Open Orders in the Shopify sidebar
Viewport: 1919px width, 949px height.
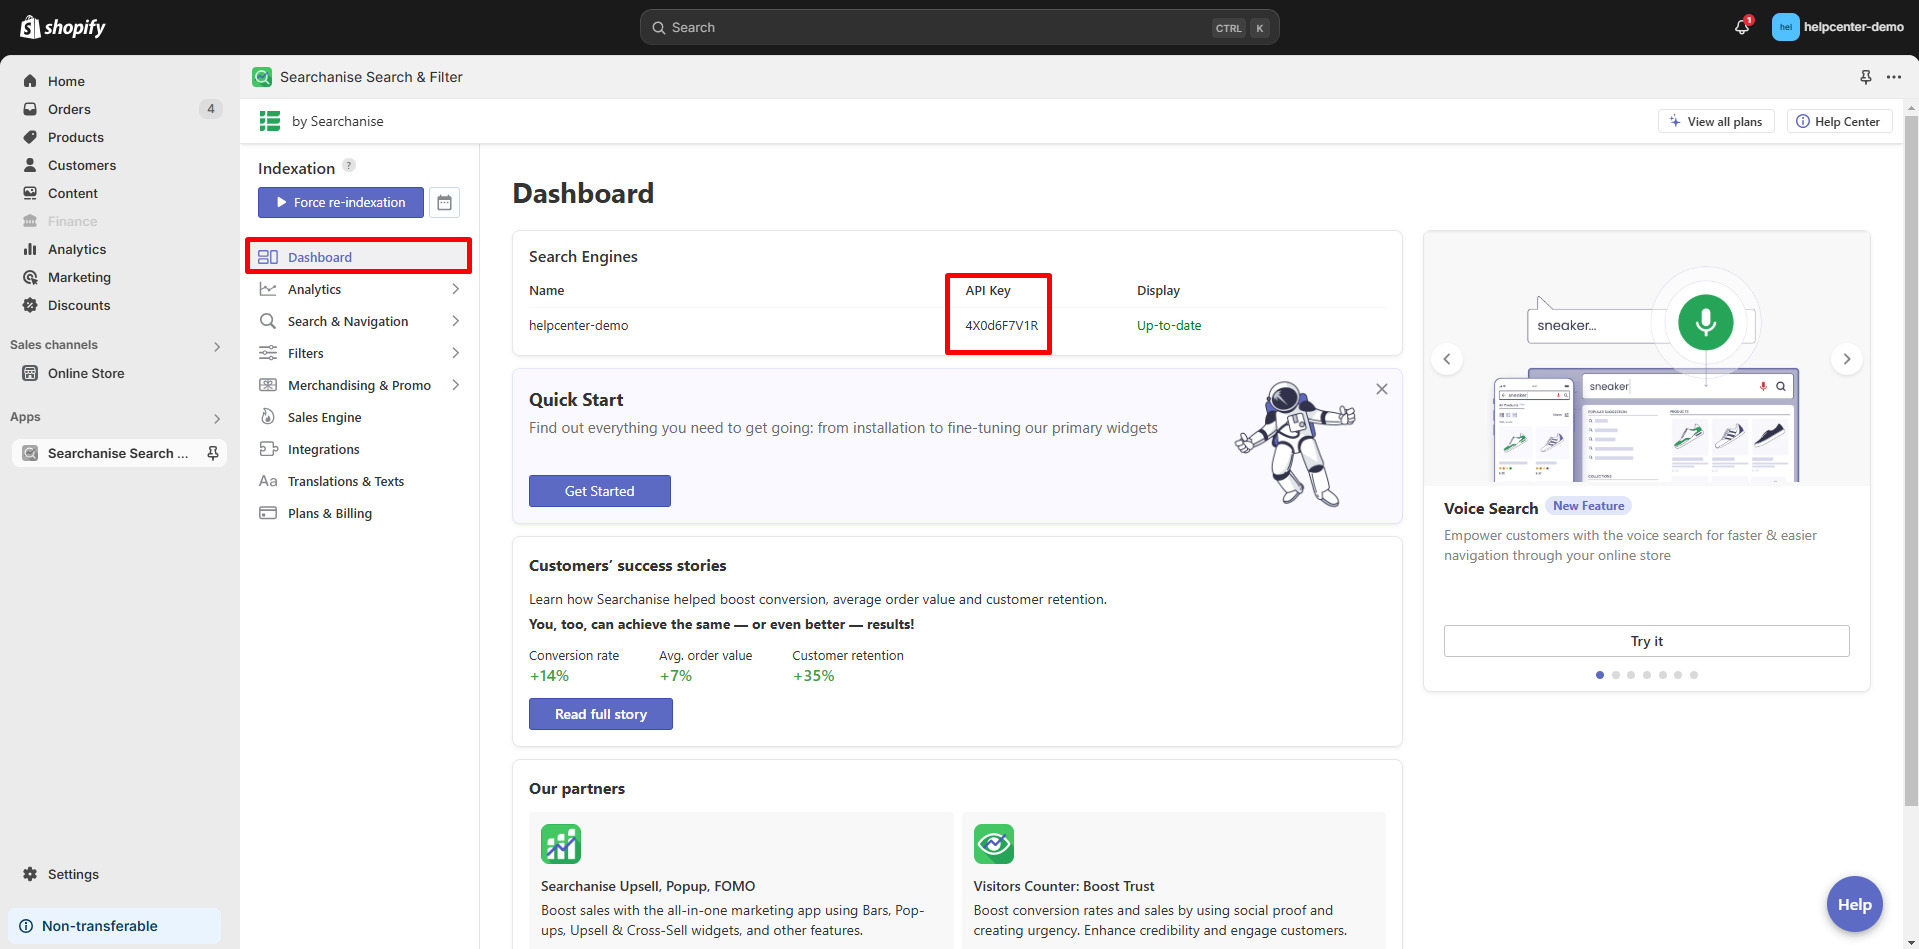[x=69, y=109]
